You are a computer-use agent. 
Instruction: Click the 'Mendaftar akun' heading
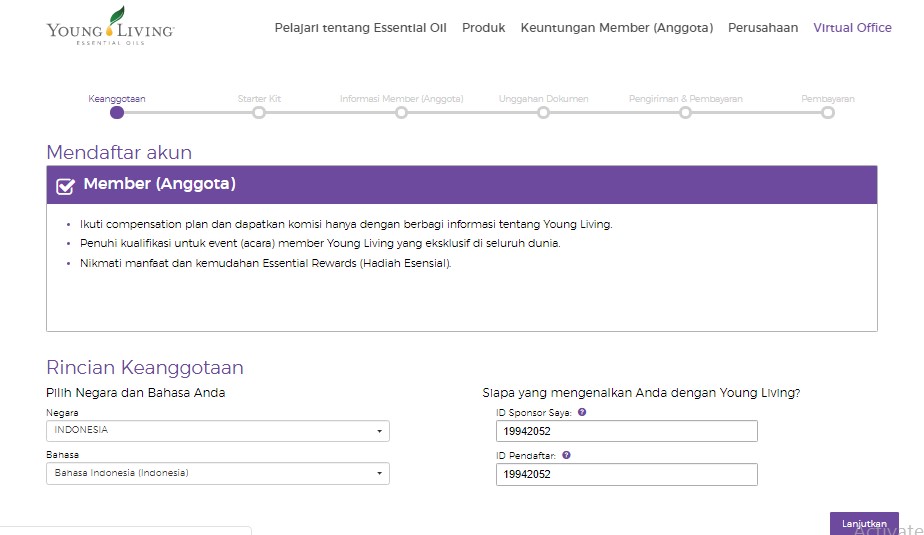point(119,153)
